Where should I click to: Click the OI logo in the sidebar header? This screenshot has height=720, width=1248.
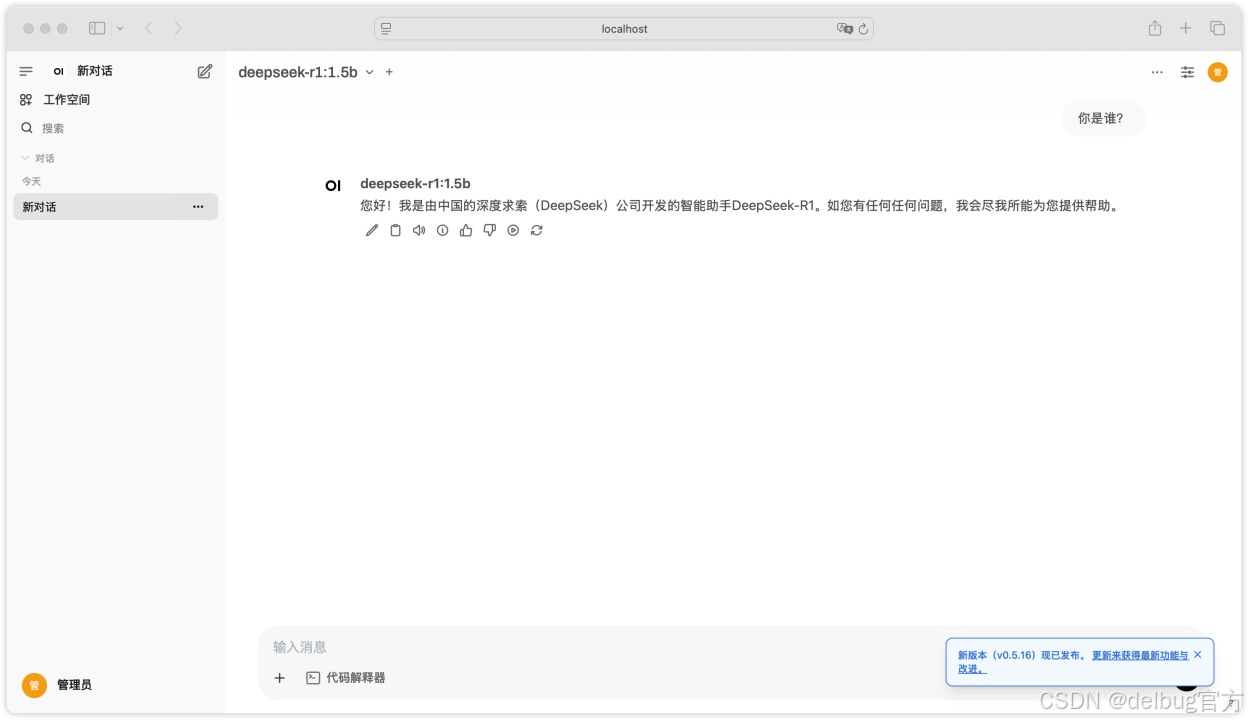pos(58,71)
